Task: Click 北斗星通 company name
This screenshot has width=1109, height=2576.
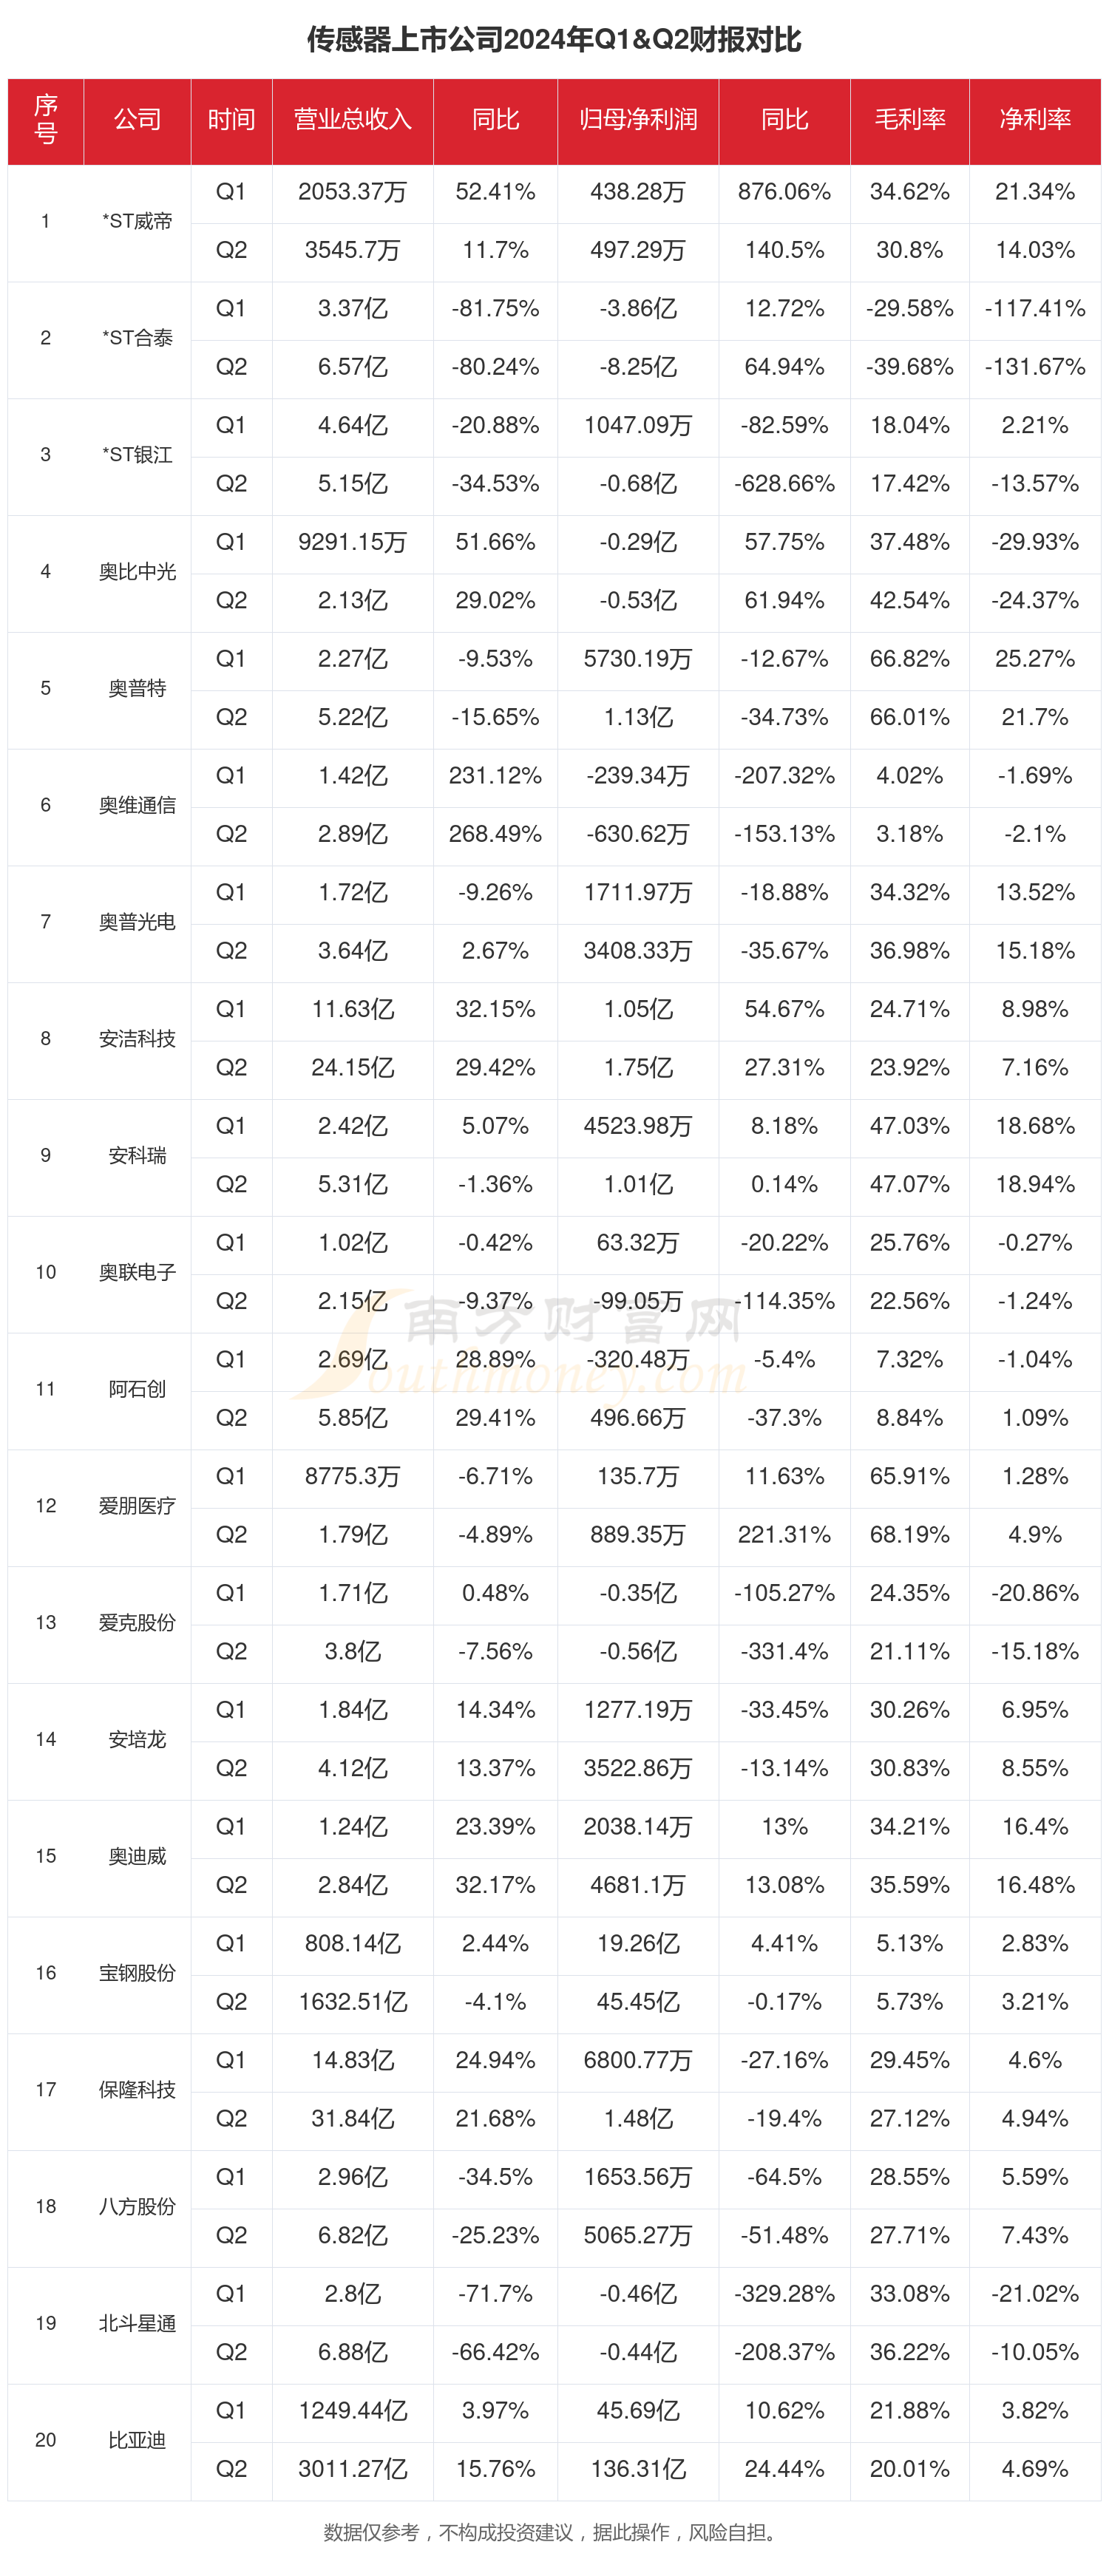Action: point(137,2323)
